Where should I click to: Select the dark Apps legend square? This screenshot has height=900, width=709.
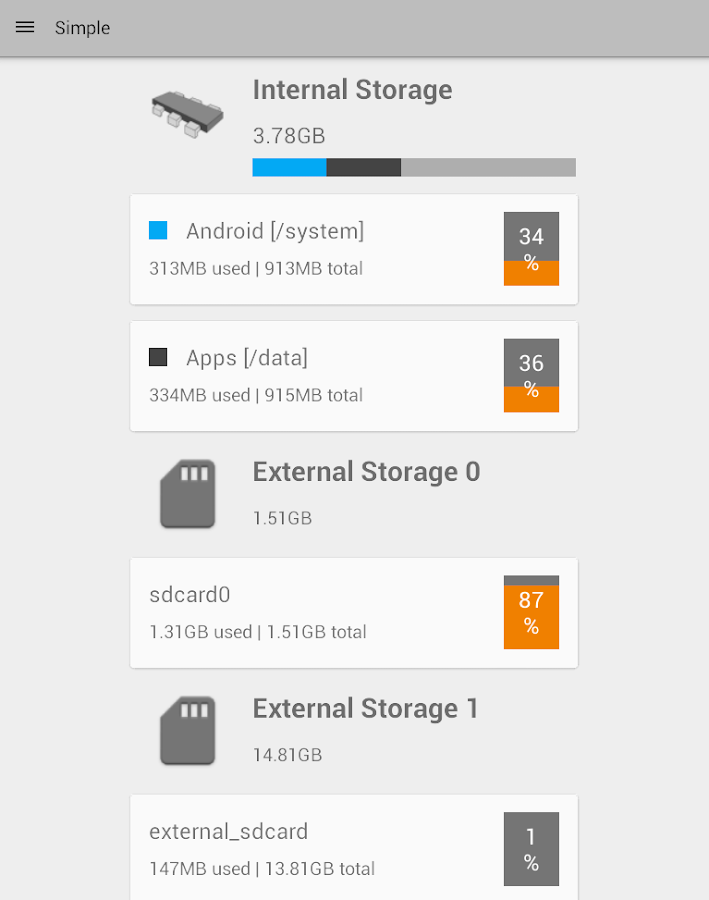click(x=158, y=357)
